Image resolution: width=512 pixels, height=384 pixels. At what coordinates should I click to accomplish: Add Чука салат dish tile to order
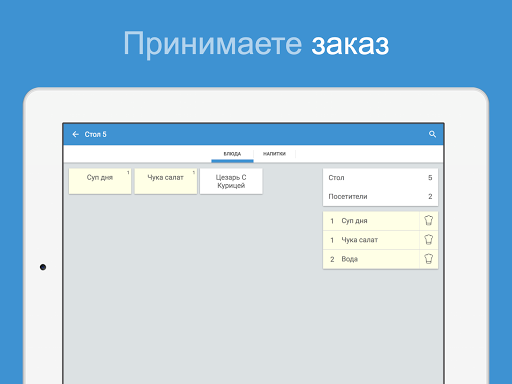point(166,181)
